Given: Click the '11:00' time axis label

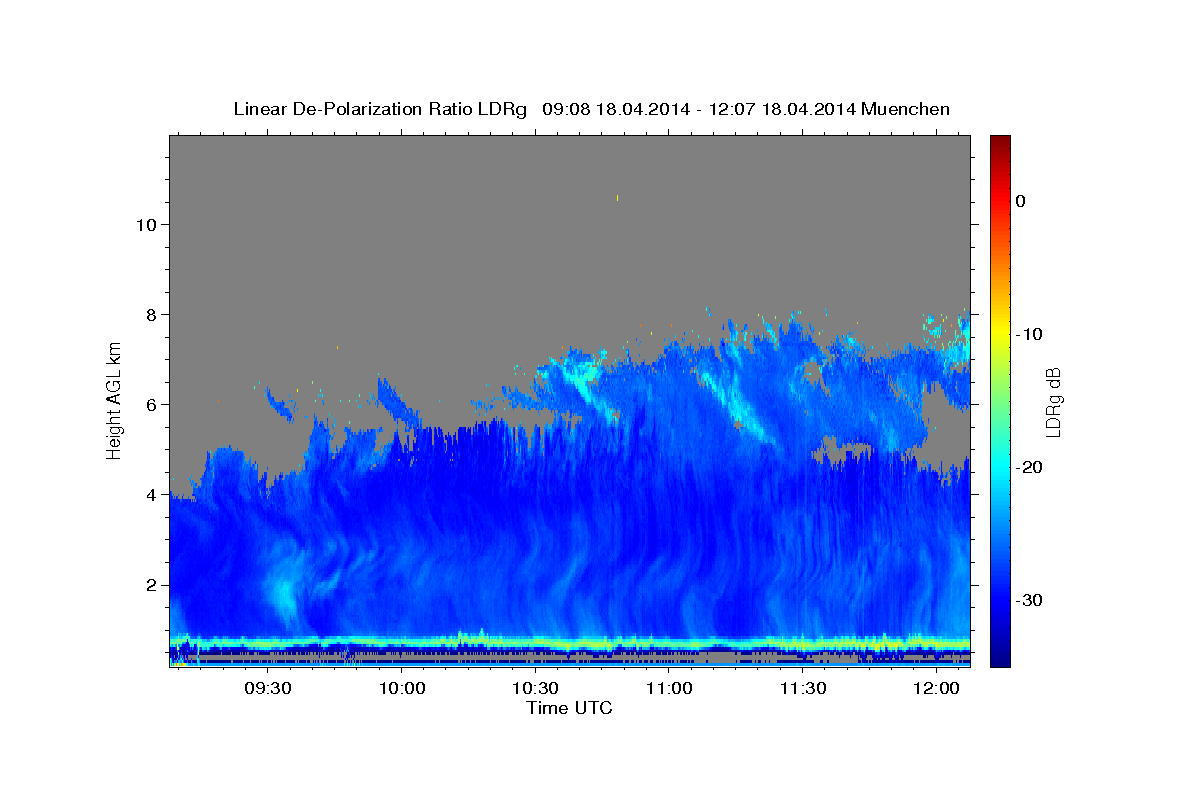Looking at the screenshot, I should coord(668,689).
